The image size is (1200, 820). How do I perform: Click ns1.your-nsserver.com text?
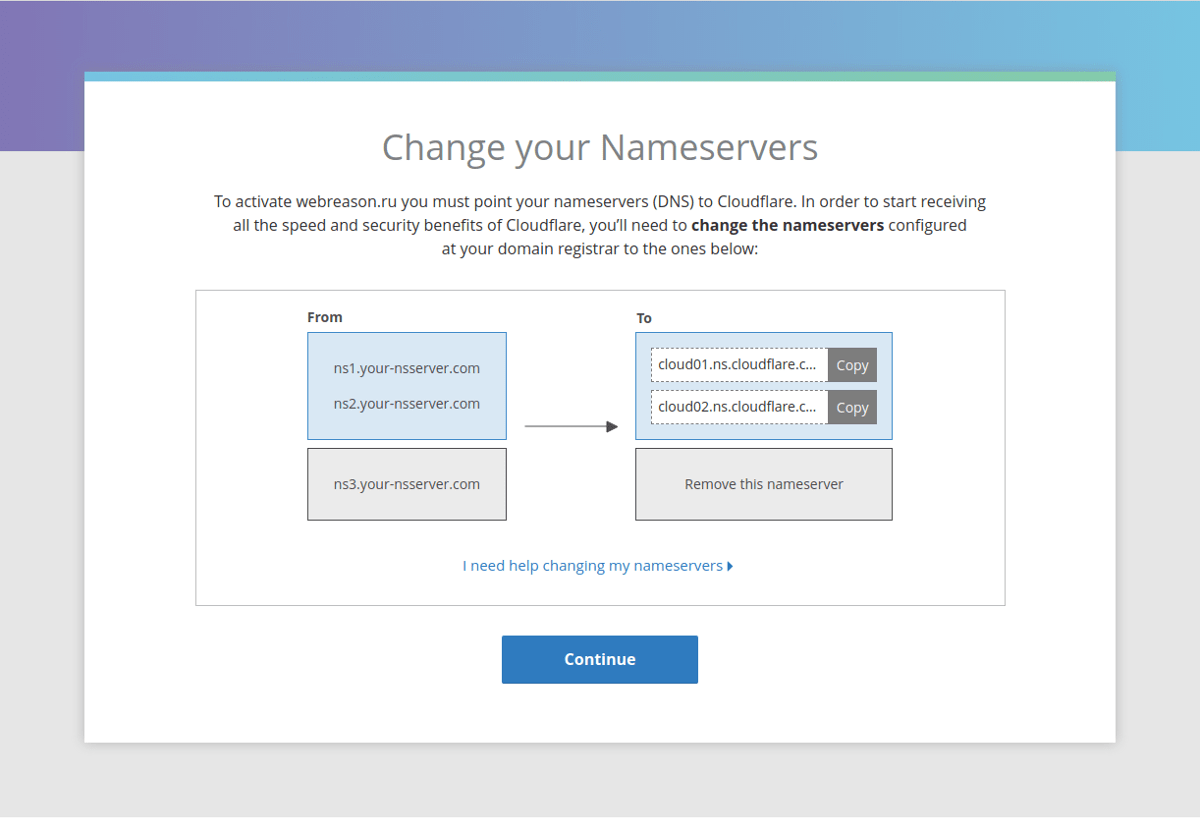(x=407, y=368)
